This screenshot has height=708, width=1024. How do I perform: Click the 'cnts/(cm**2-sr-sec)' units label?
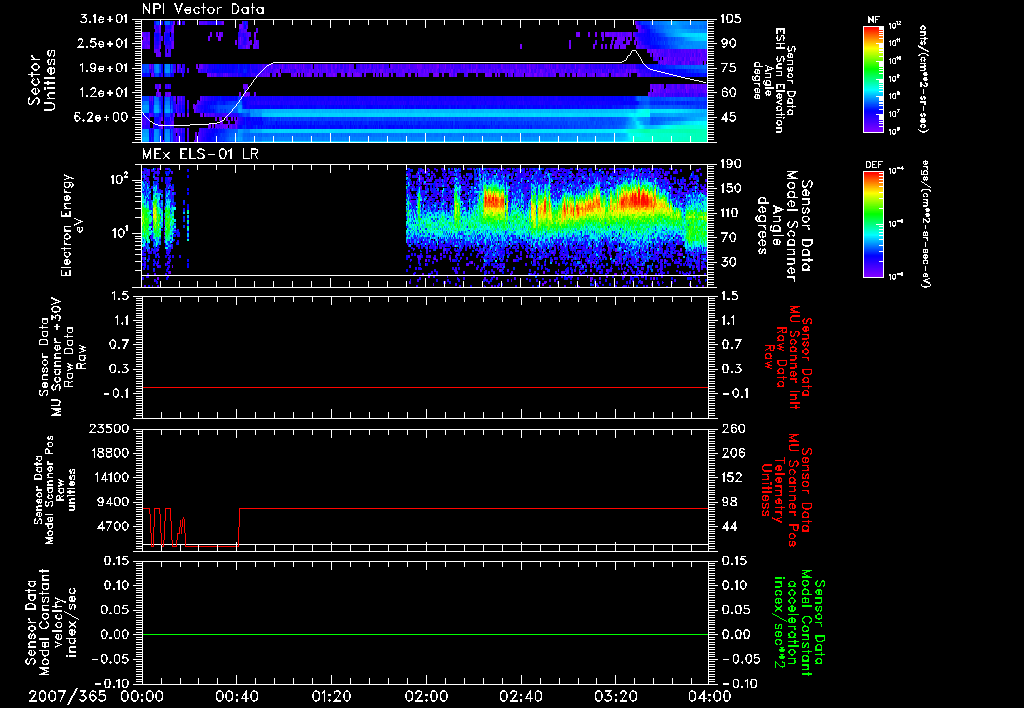923,78
